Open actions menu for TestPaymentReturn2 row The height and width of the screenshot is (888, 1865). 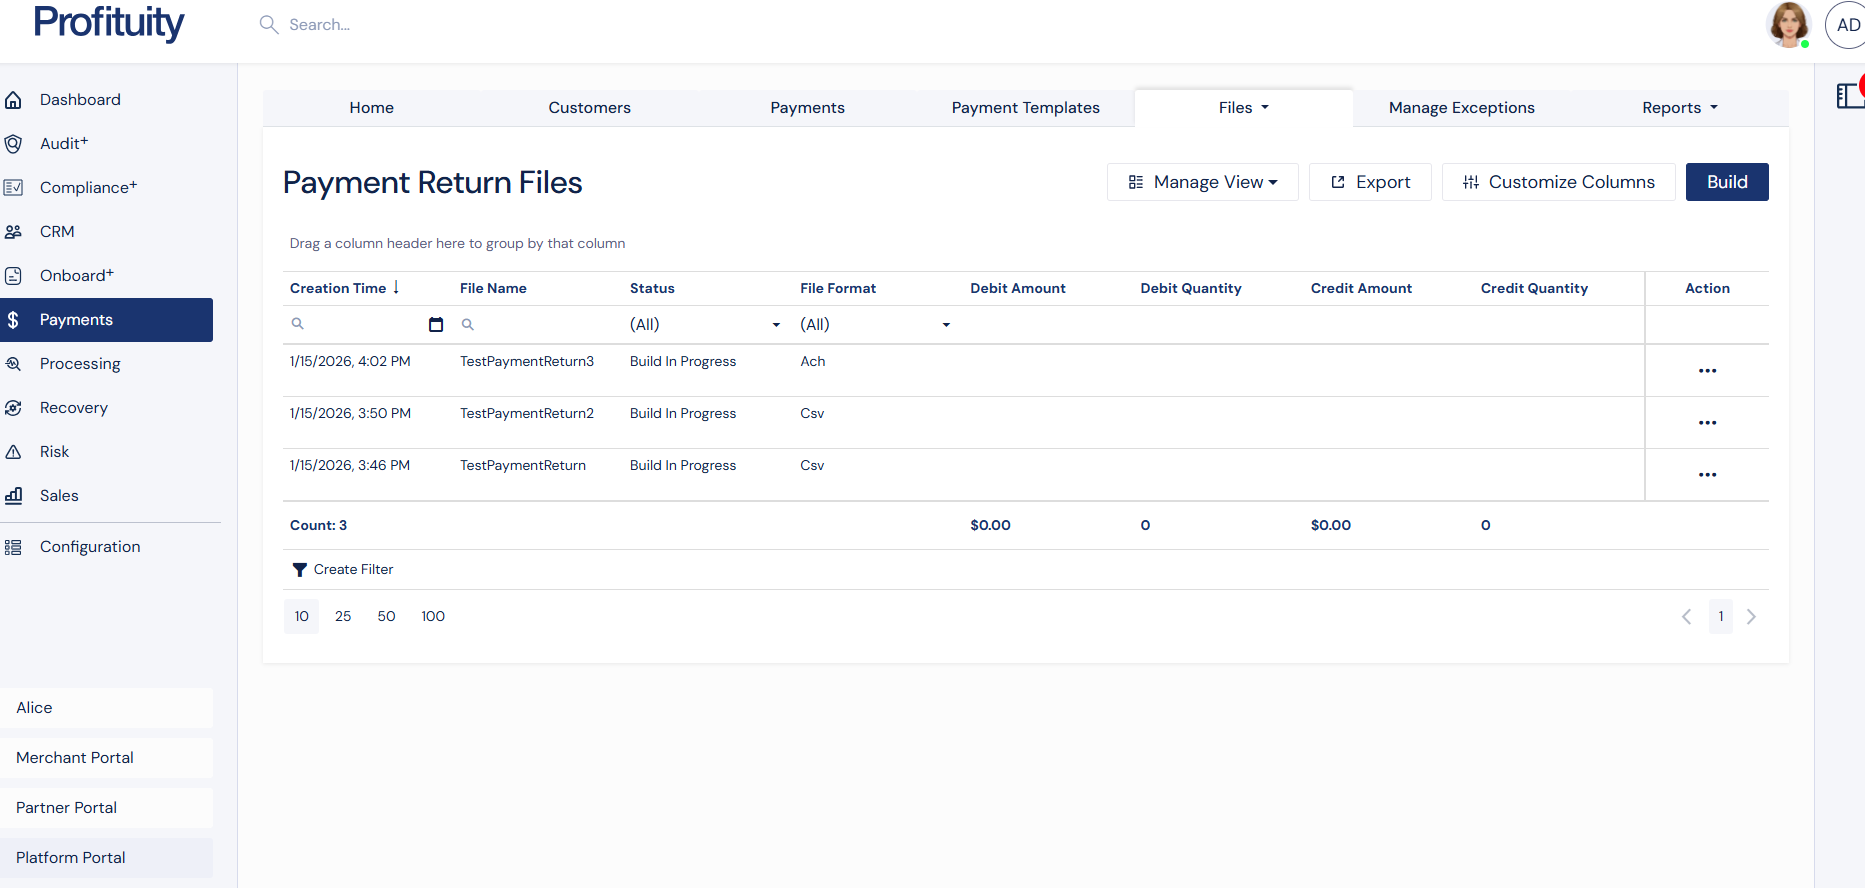(1706, 423)
